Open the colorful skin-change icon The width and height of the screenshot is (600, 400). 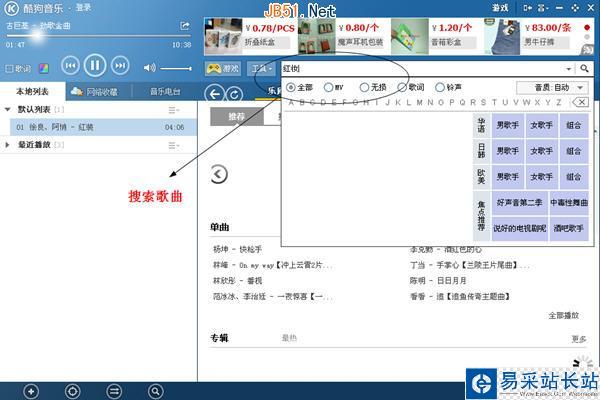click(44, 69)
